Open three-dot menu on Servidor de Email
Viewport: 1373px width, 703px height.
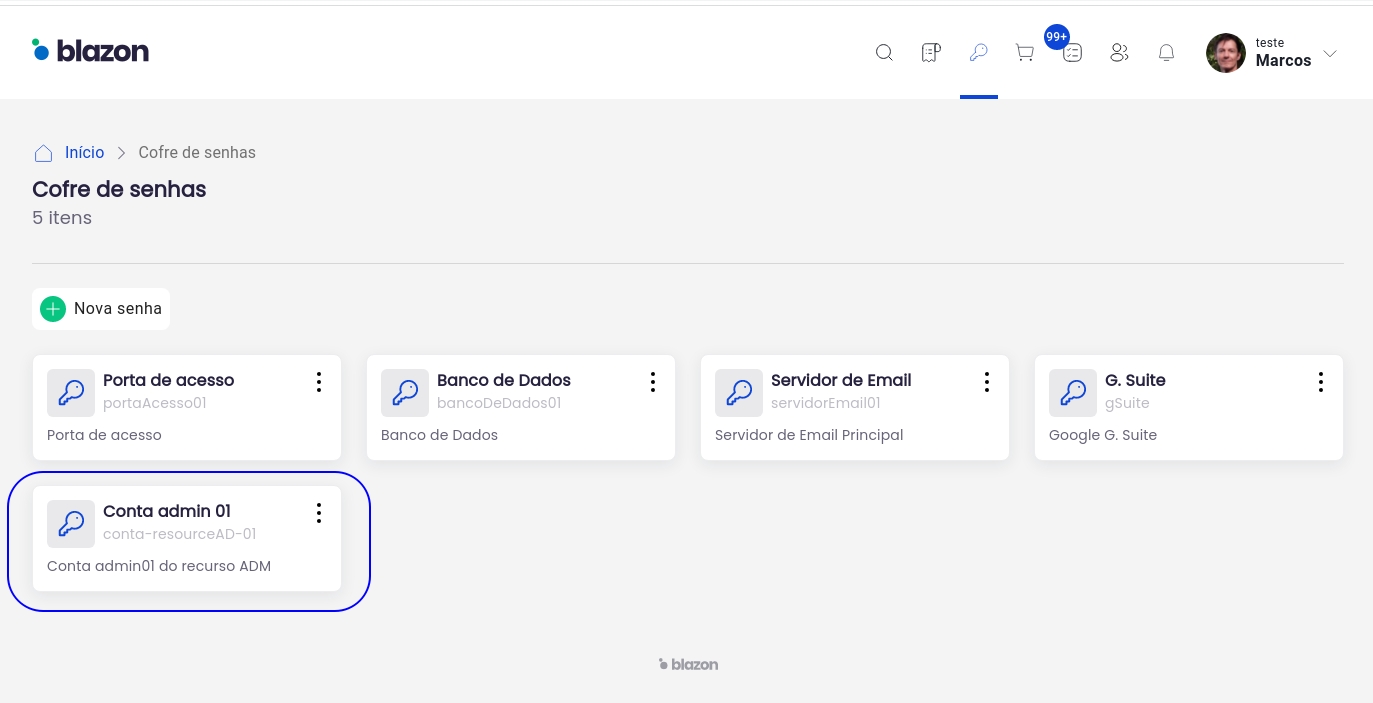pyautogui.click(x=987, y=382)
